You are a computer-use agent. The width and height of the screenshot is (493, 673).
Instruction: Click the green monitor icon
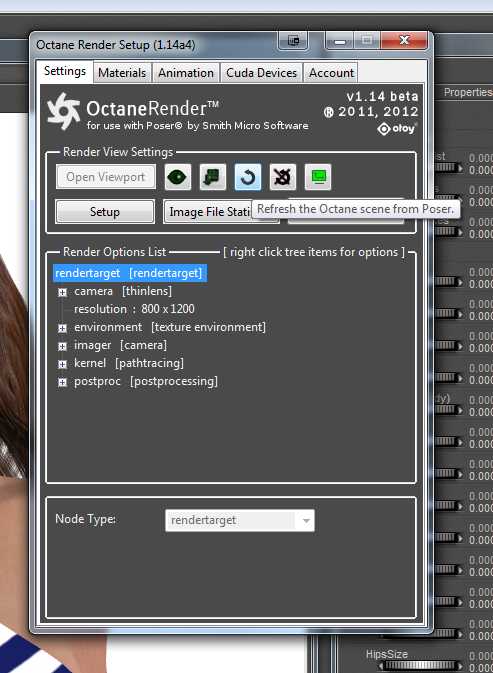click(x=318, y=177)
